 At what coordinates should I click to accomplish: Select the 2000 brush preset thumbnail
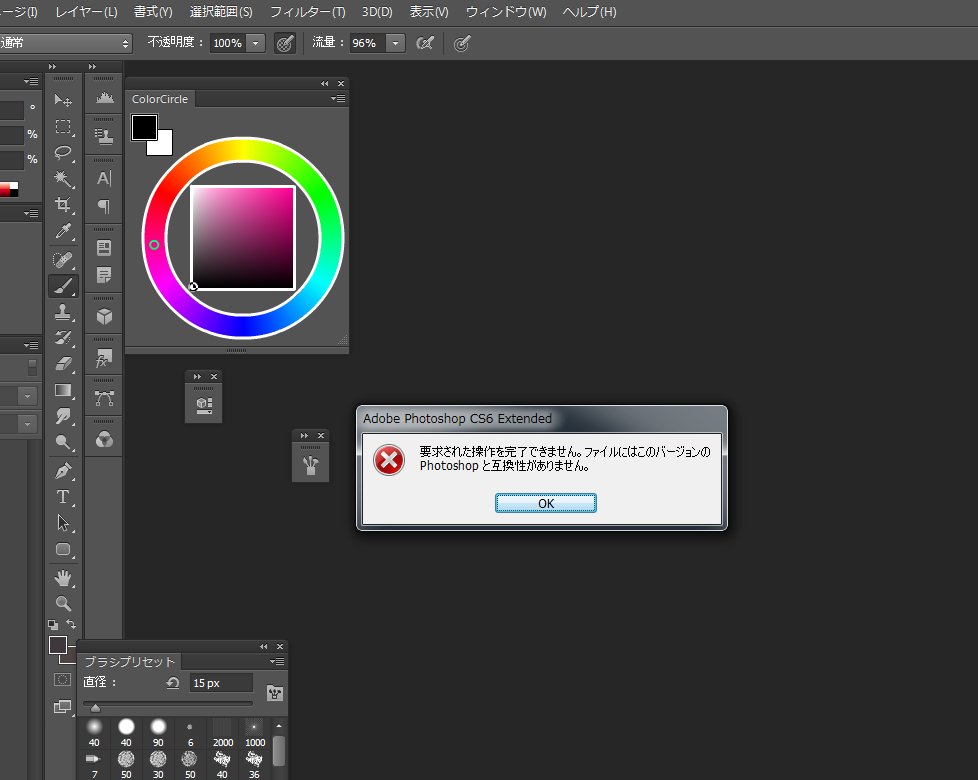pyautogui.click(x=222, y=726)
